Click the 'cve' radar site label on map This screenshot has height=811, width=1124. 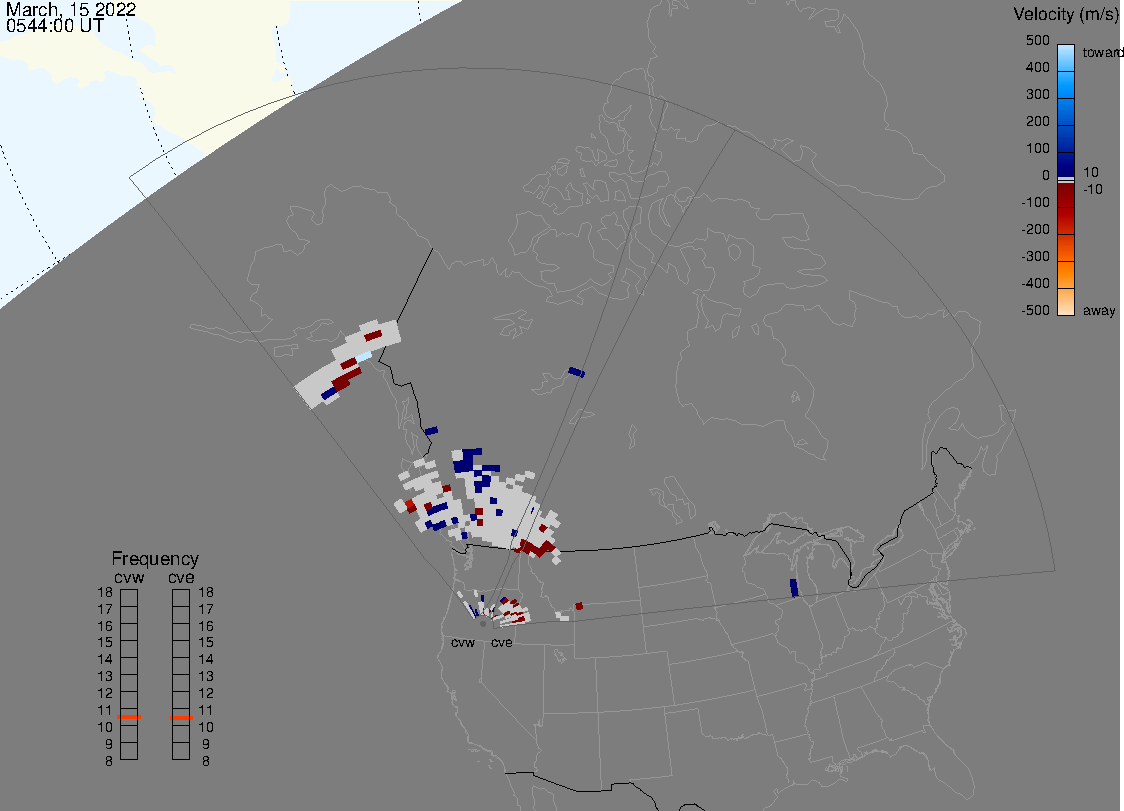click(x=502, y=642)
